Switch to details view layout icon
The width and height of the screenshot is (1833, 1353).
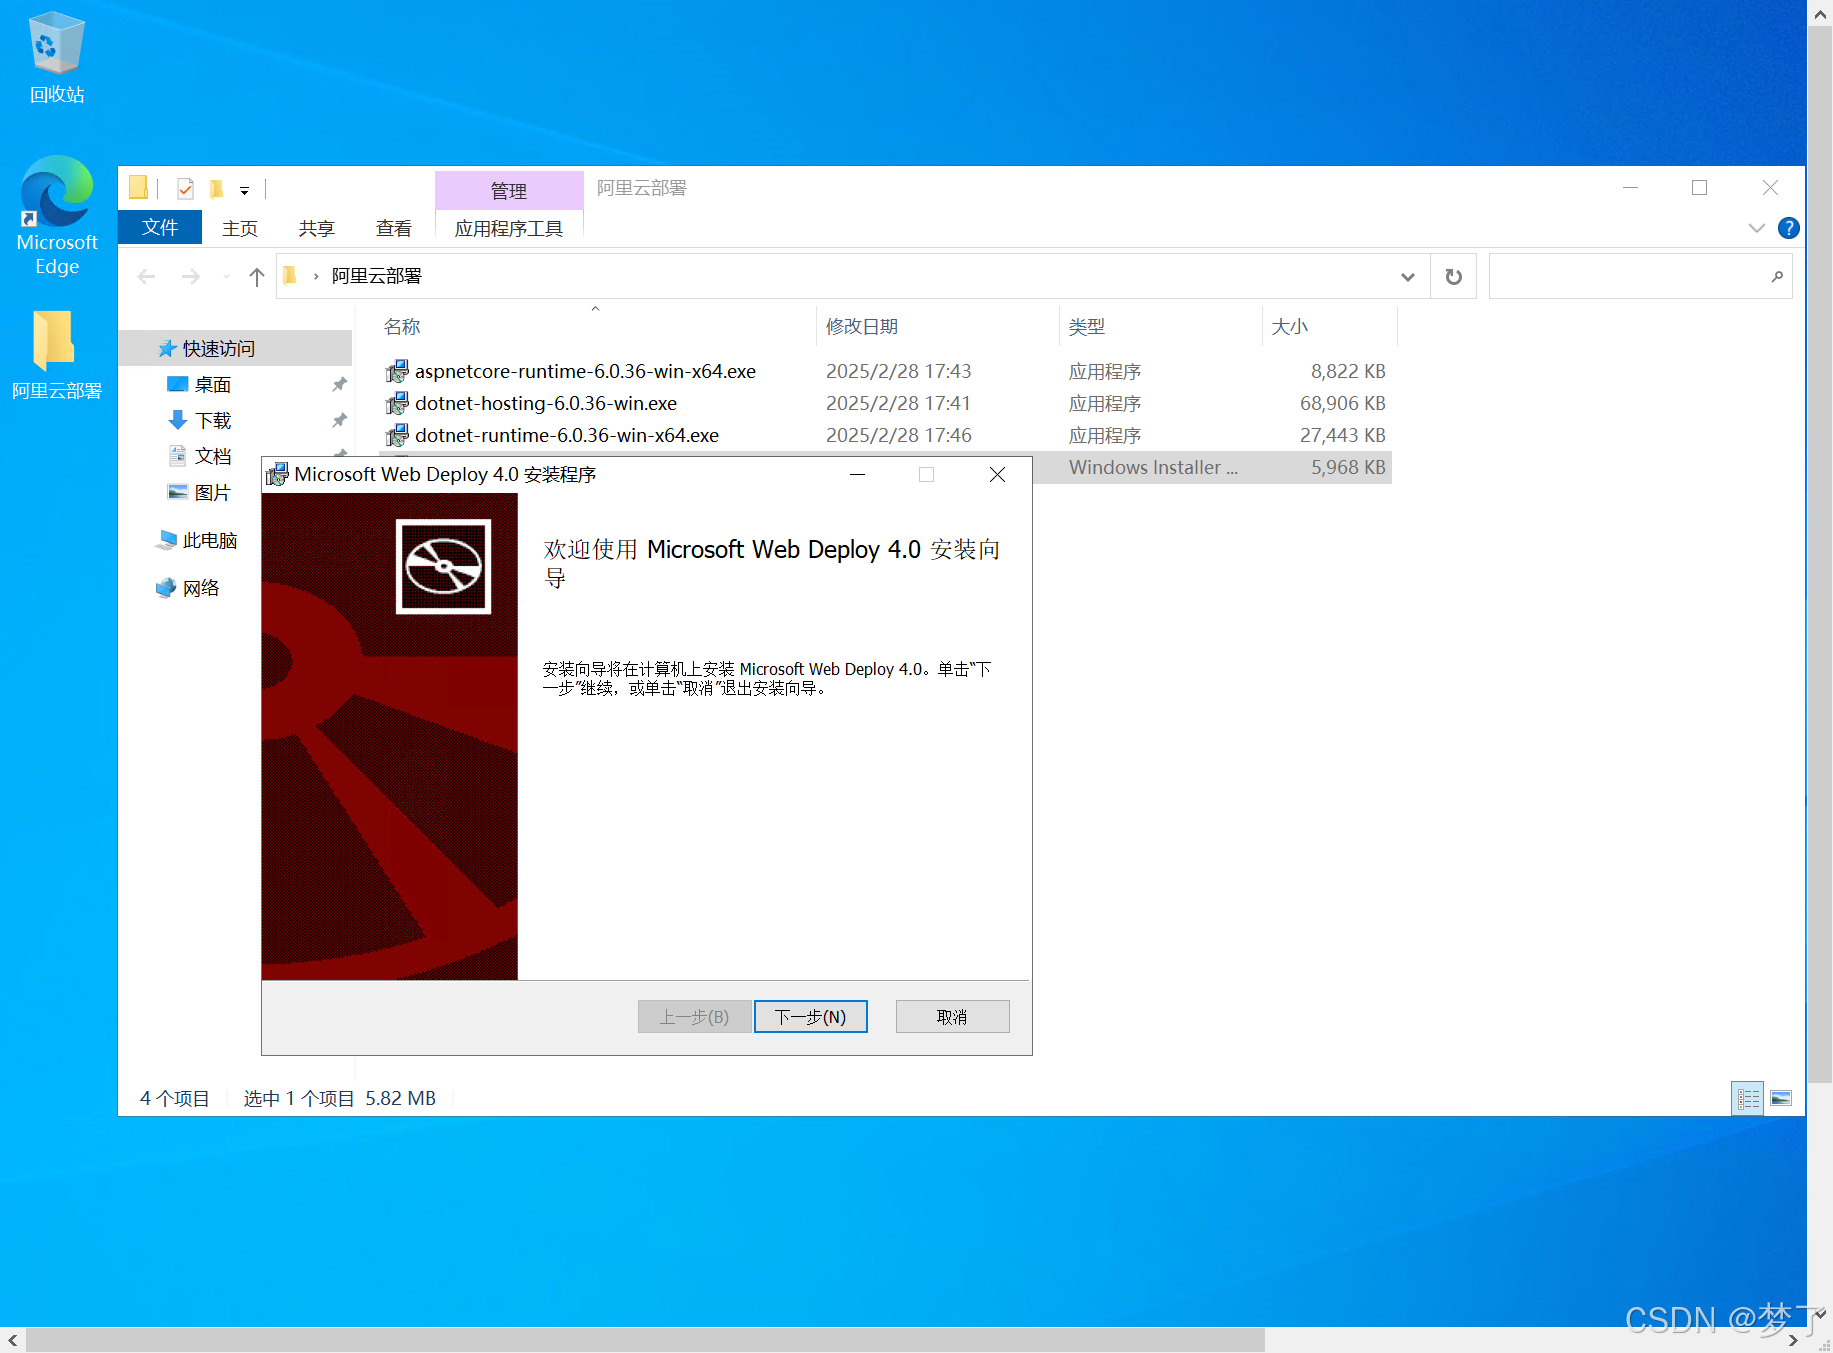tap(1748, 1099)
